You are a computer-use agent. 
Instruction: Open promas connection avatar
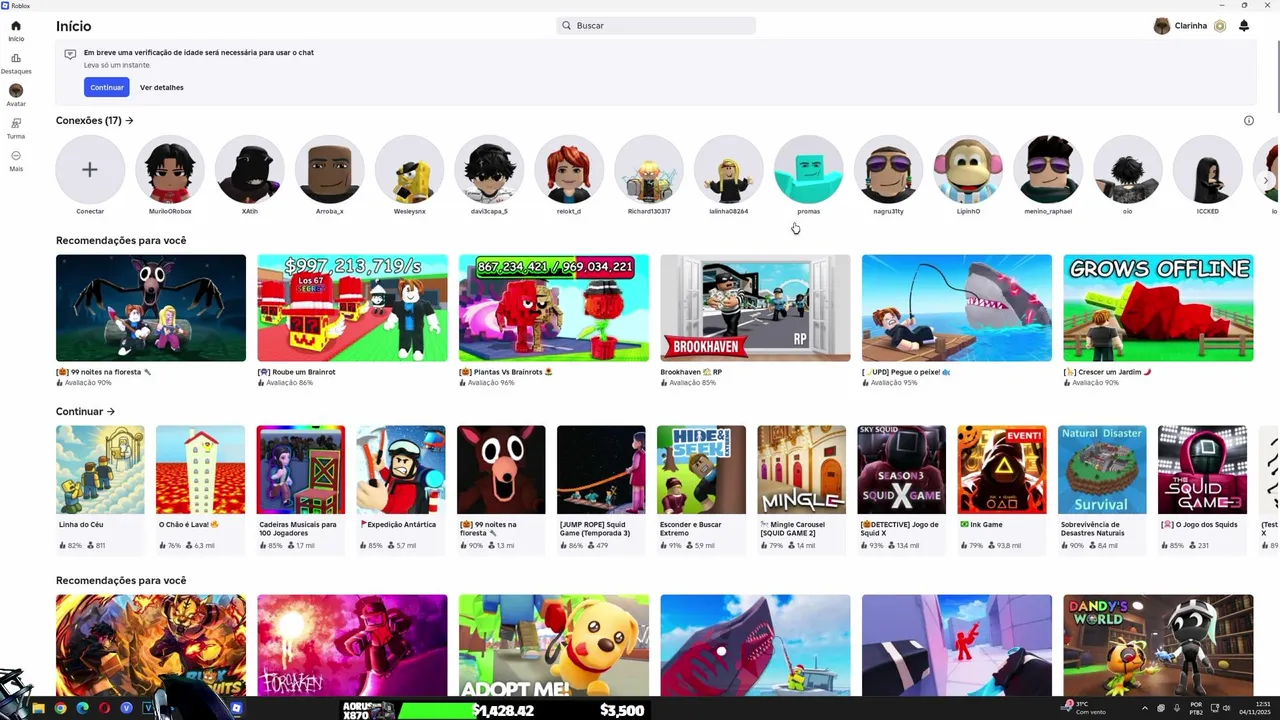click(809, 170)
